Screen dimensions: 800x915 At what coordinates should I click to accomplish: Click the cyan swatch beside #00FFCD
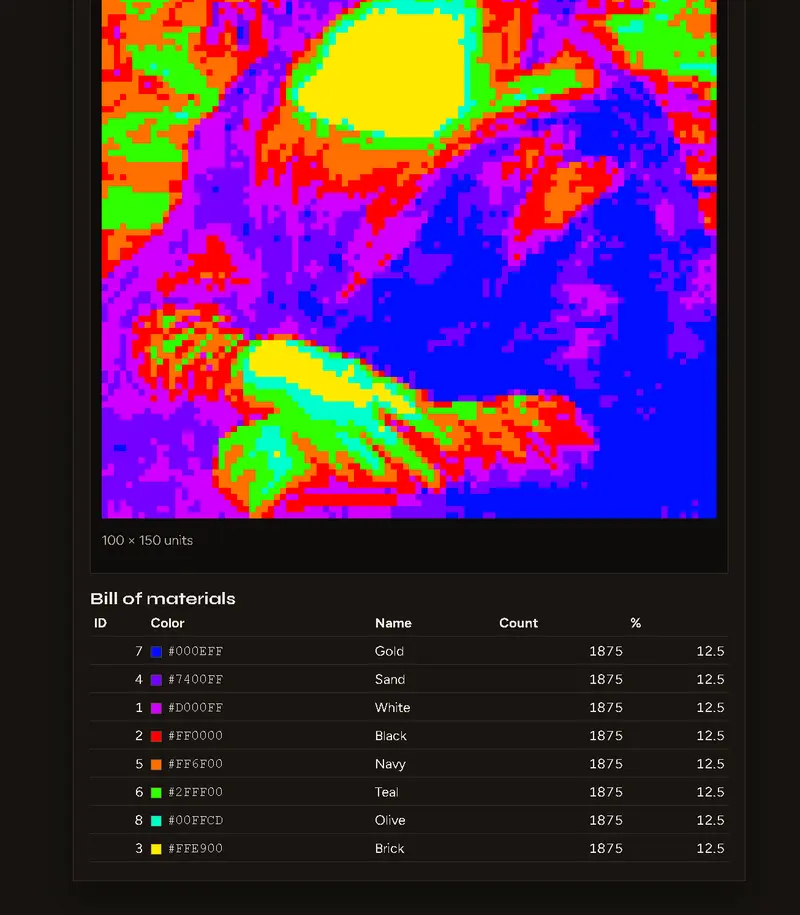[x=156, y=820]
